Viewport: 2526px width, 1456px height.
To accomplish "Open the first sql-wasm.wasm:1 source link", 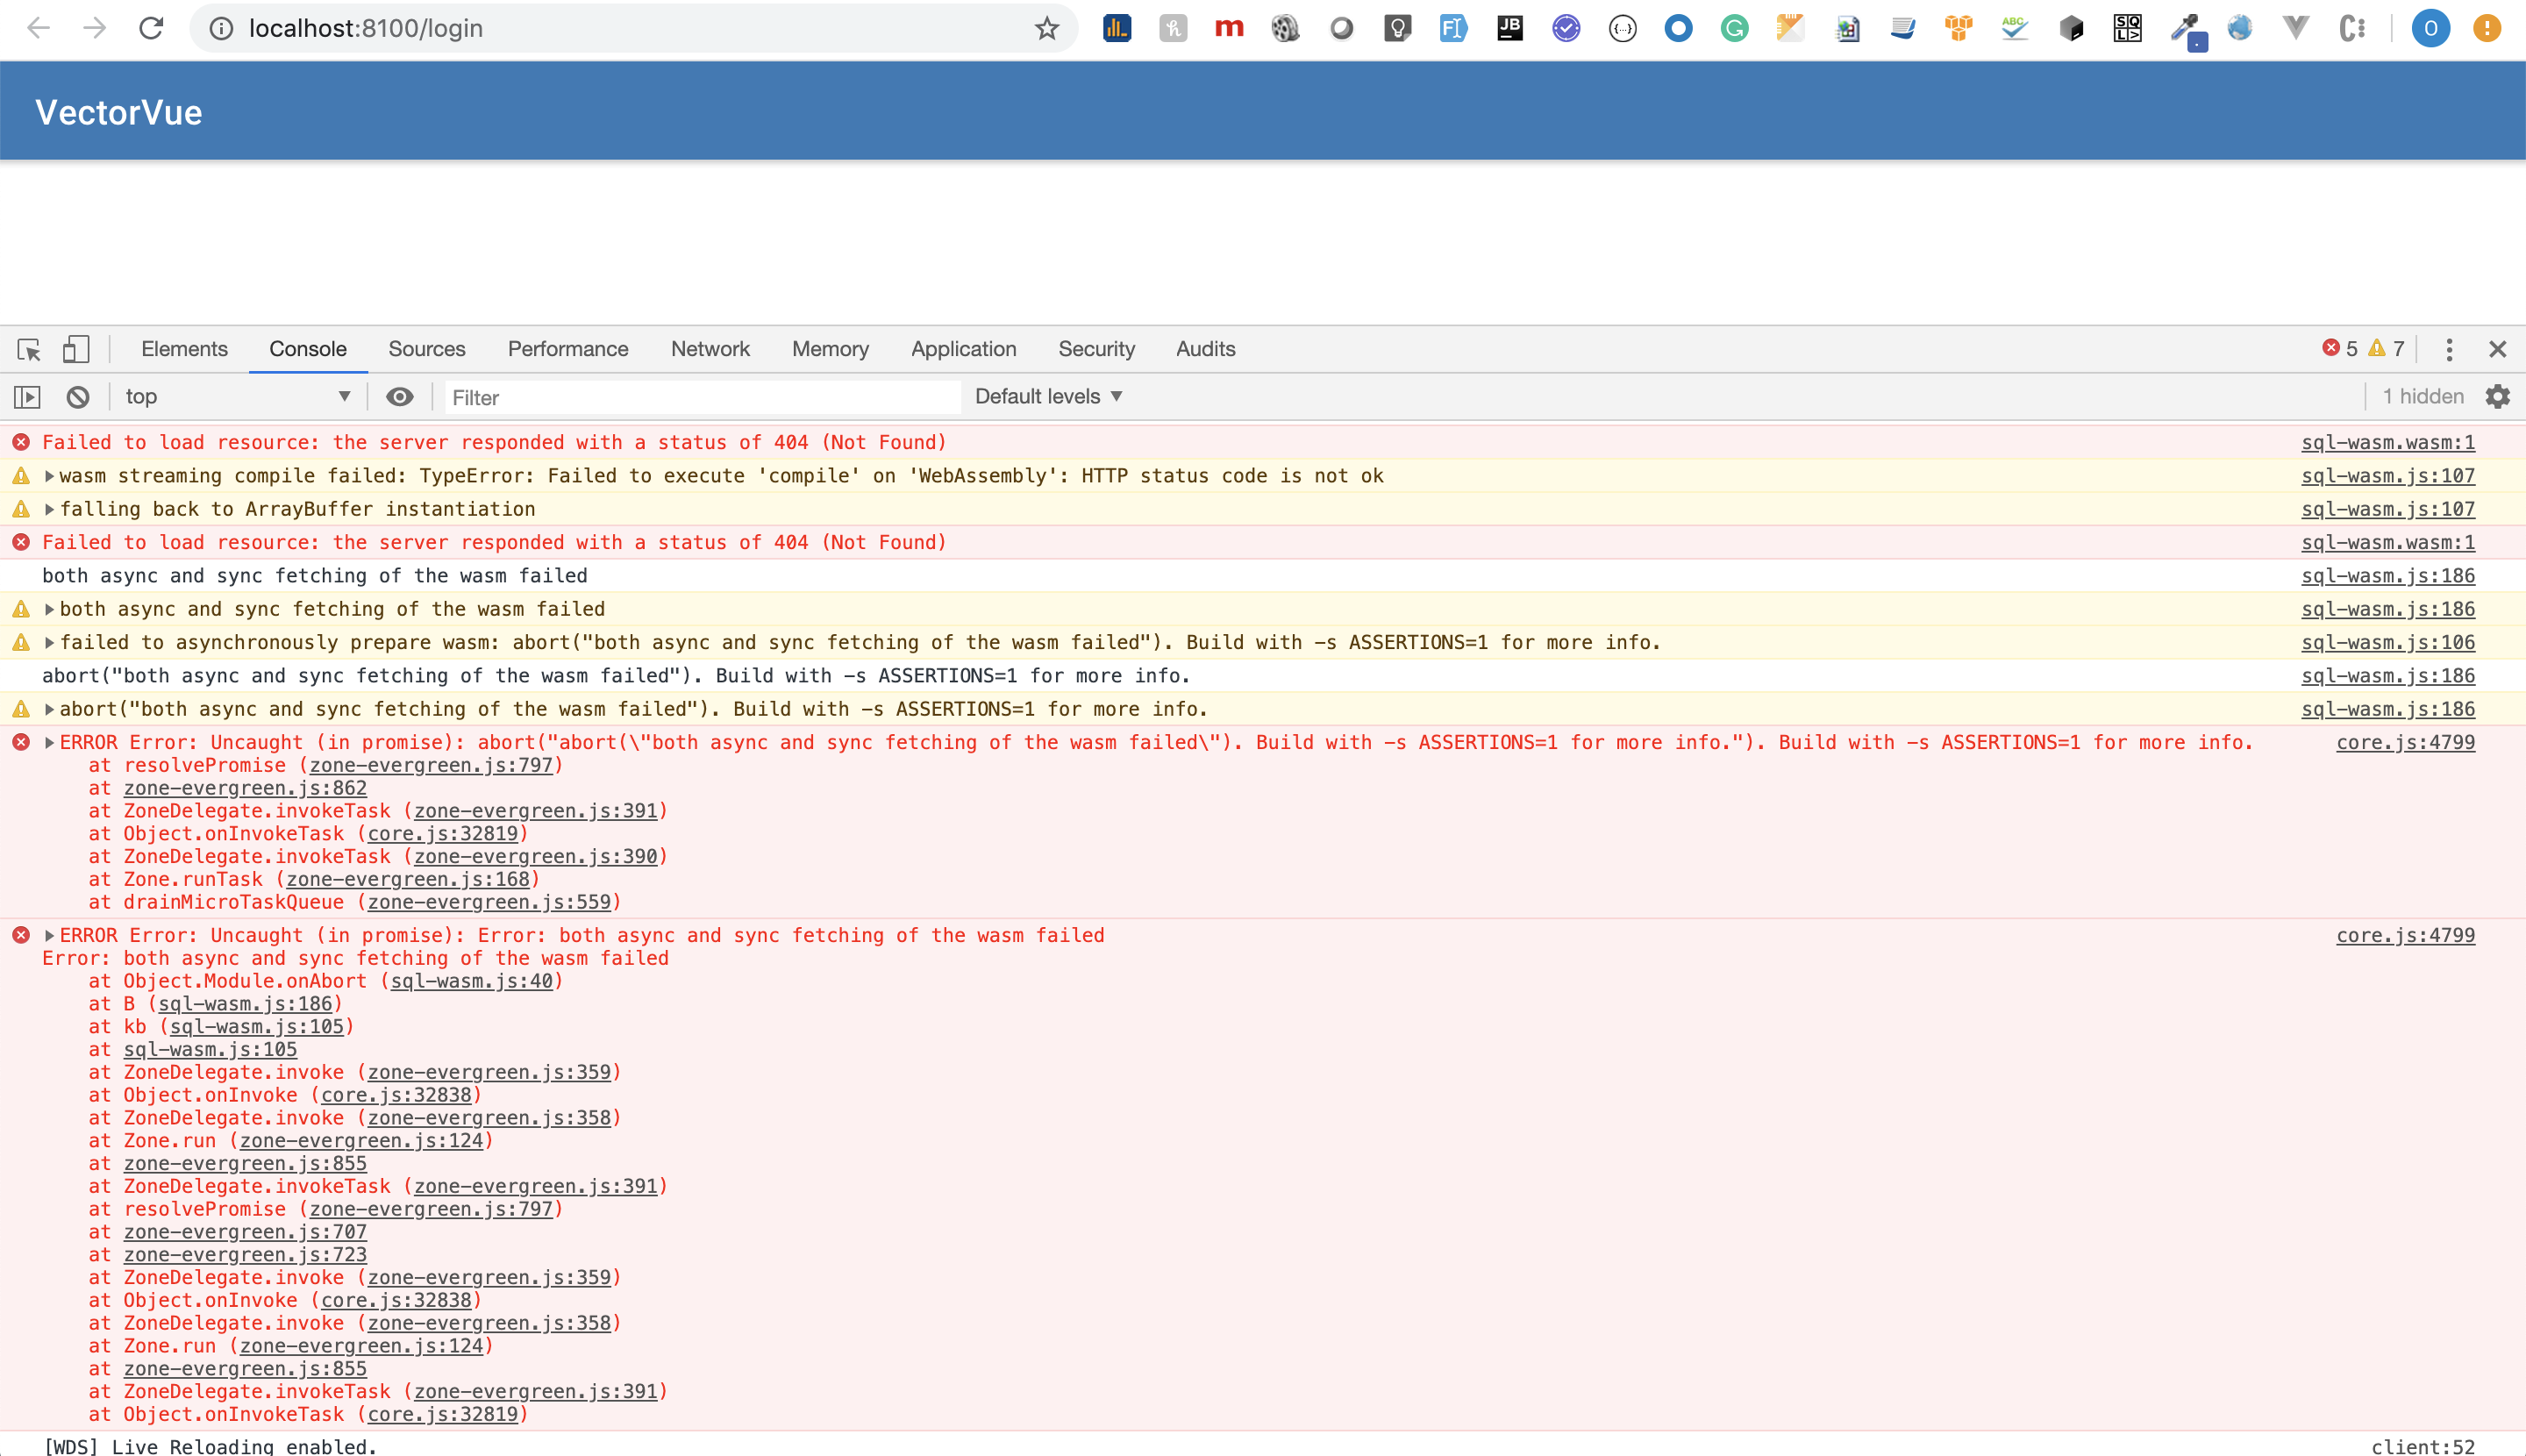I will 2388,442.
